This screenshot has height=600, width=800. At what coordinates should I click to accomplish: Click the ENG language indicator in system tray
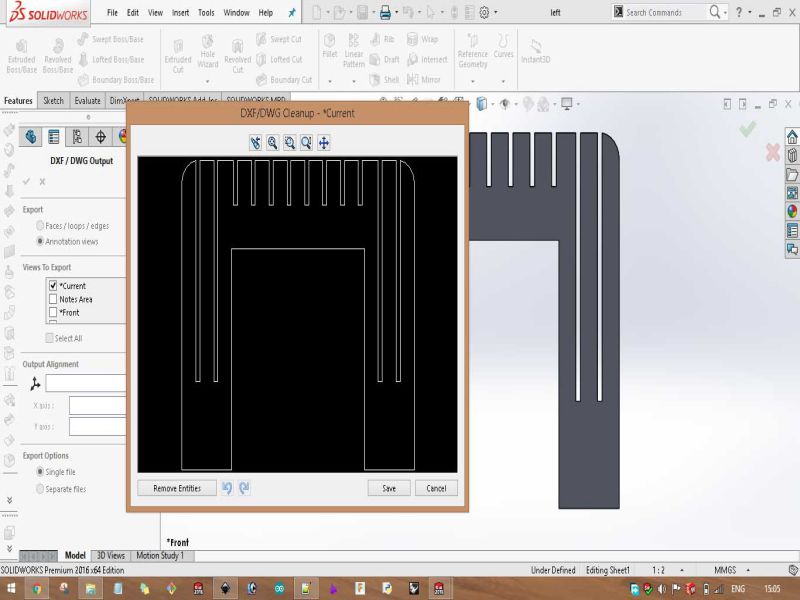(x=738, y=589)
